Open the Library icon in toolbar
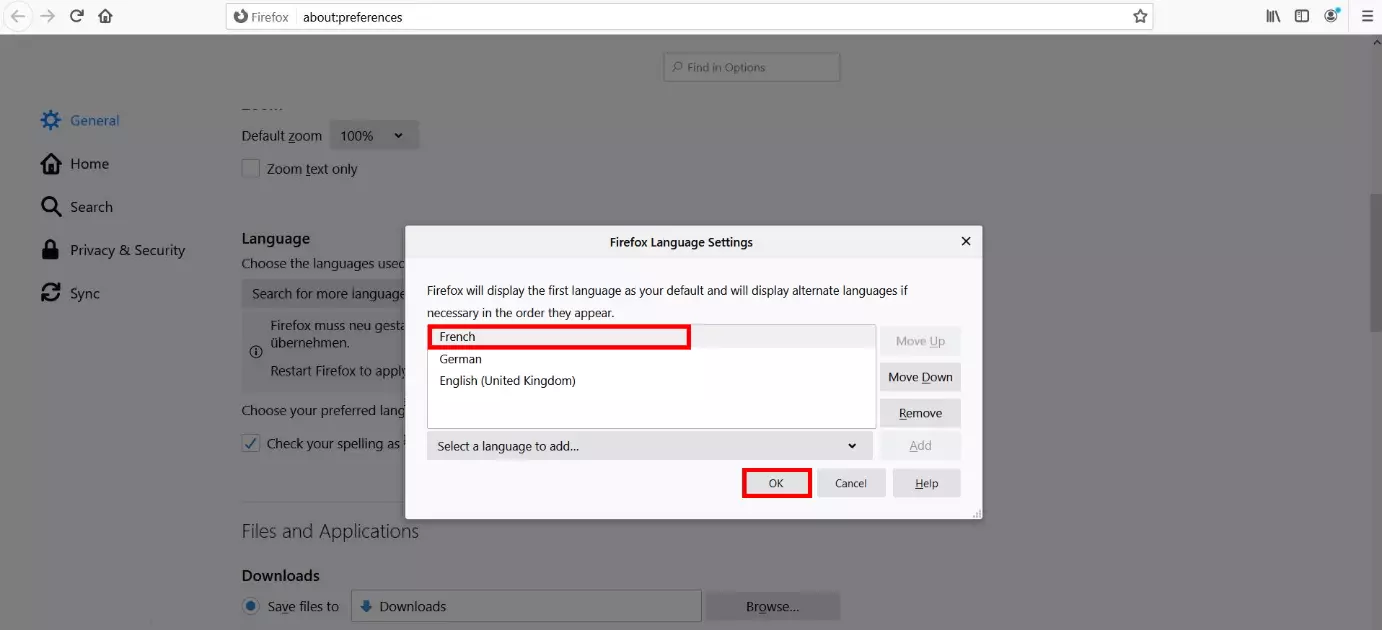1382x630 pixels. click(x=1273, y=16)
